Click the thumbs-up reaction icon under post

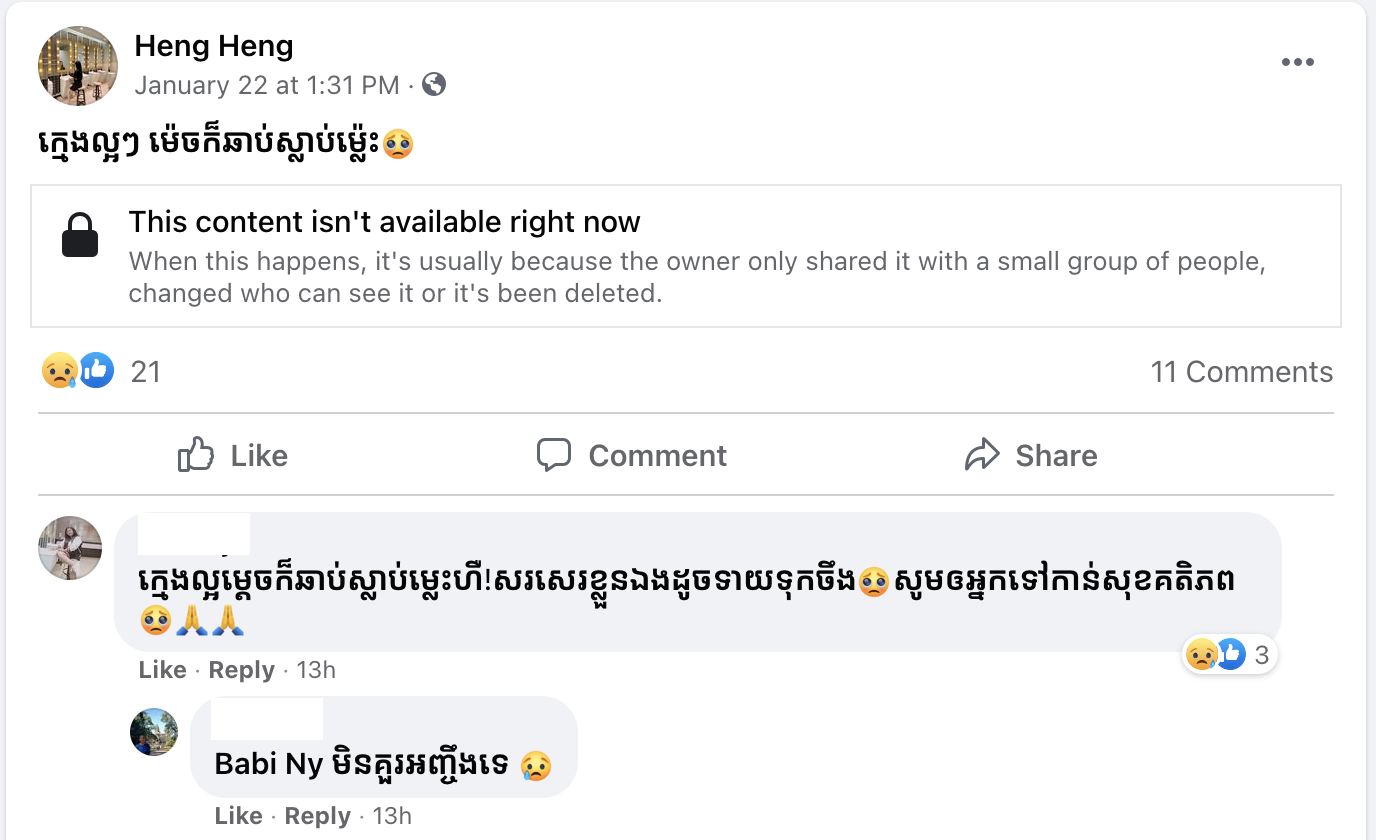tap(96, 371)
